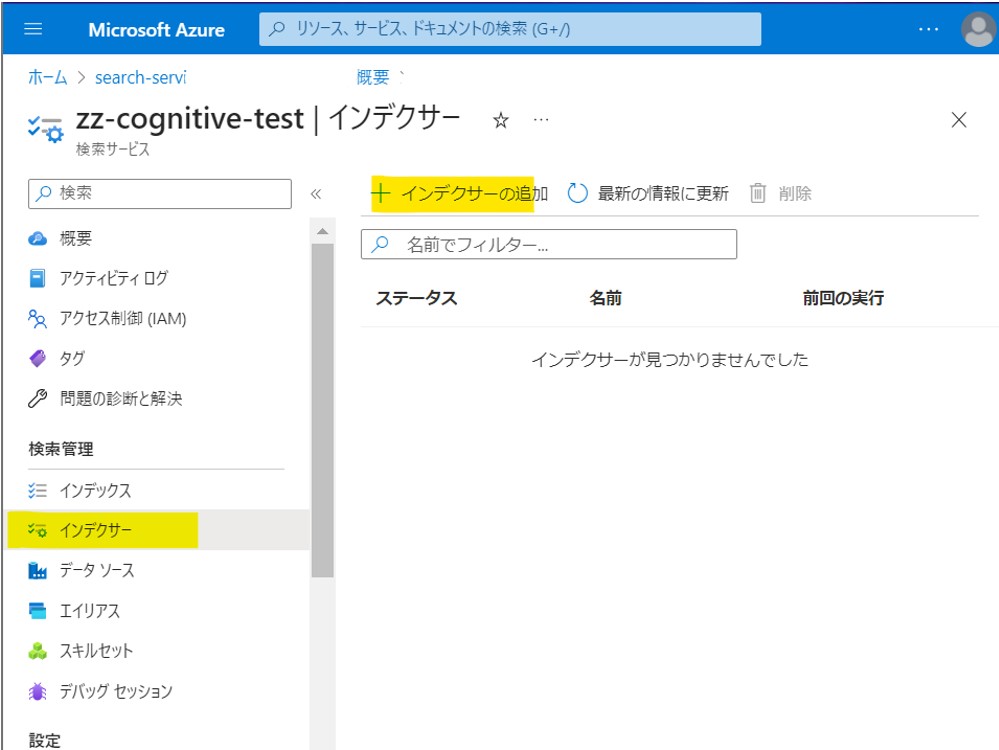The width and height of the screenshot is (999, 750).
Task: Click magnifier icon in sidebar search
Action: pyautogui.click(x=43, y=193)
